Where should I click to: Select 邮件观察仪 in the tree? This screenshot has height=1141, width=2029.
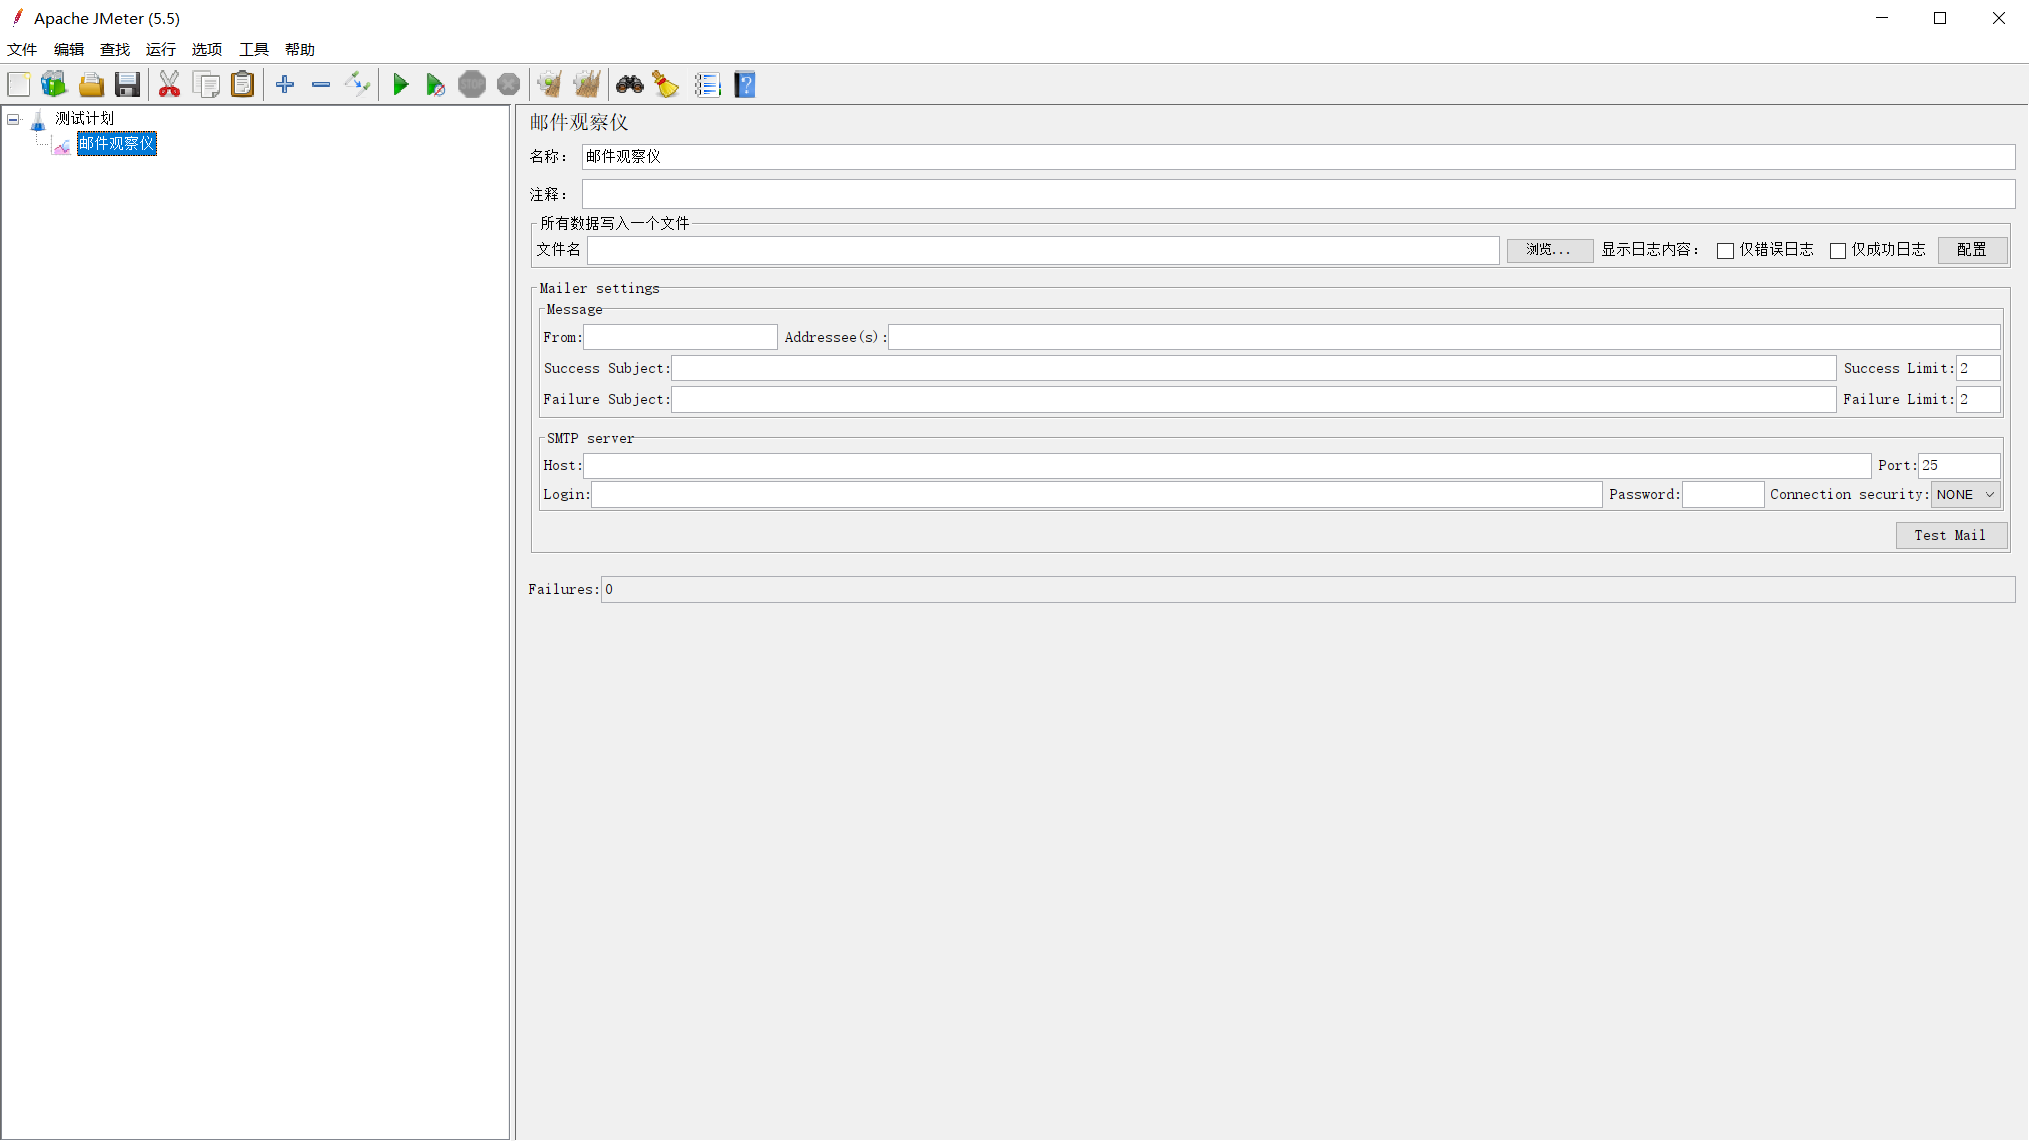116,144
